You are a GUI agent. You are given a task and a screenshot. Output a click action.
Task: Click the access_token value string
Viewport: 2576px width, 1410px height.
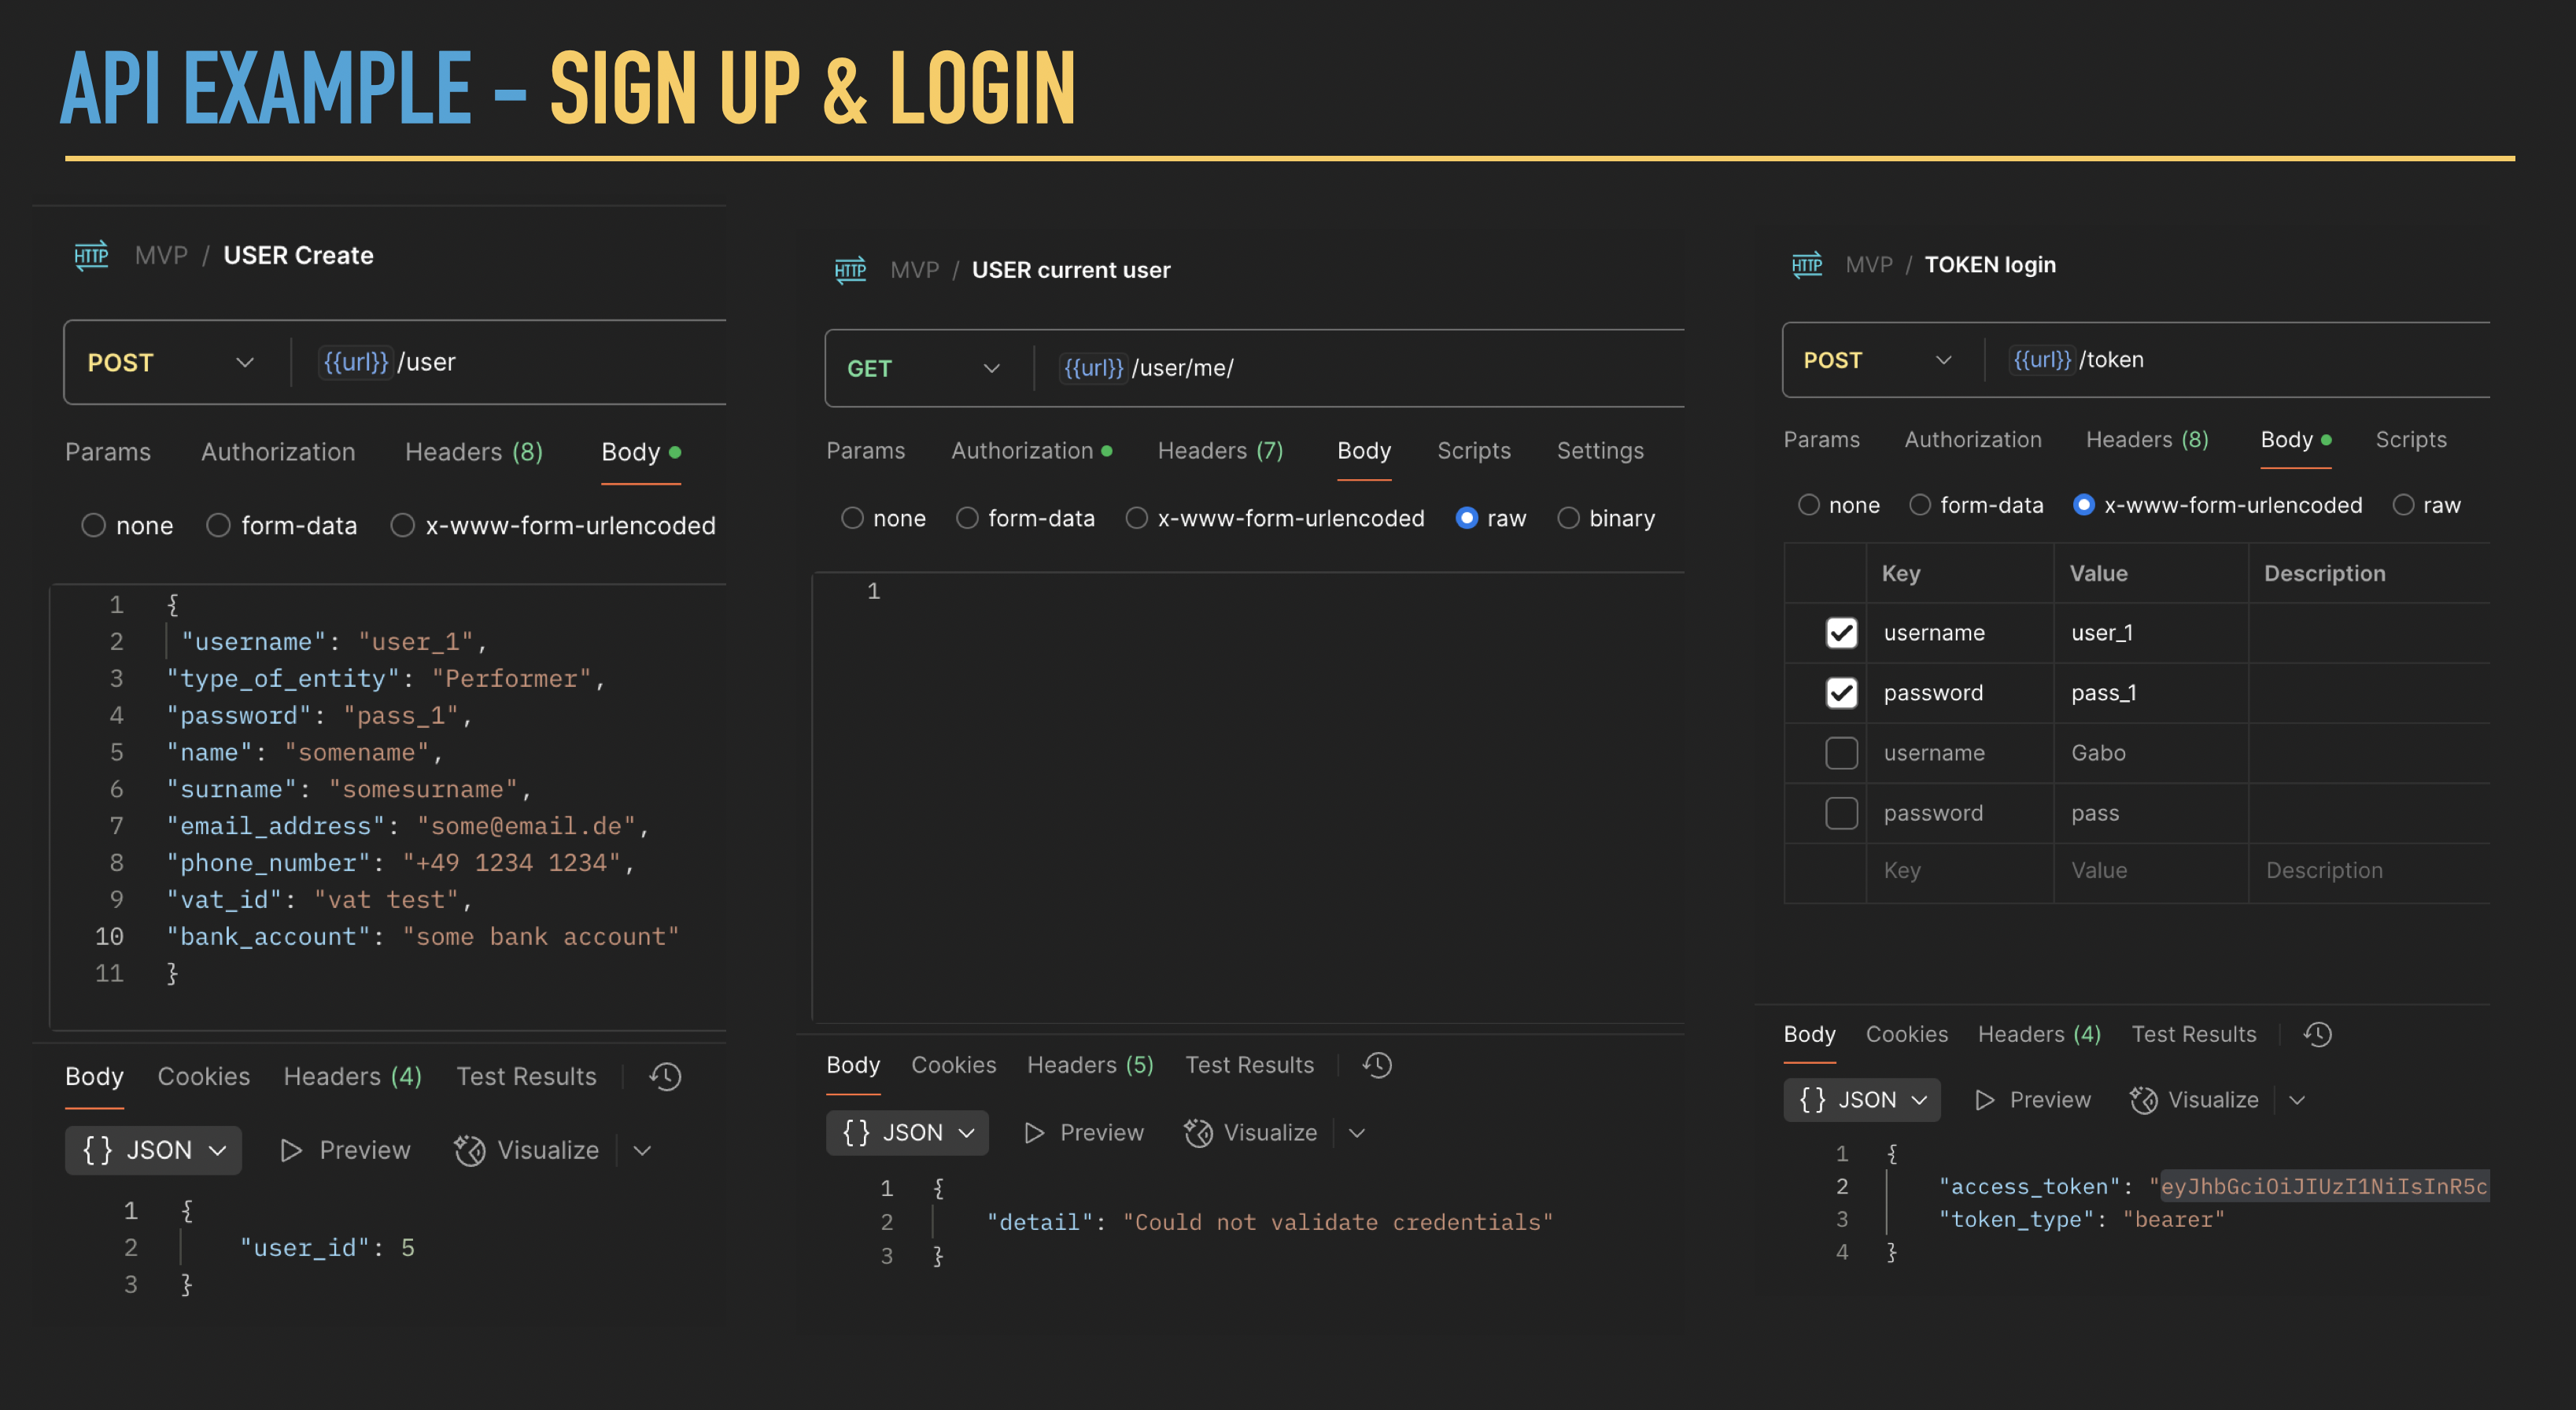[x=2319, y=1187]
